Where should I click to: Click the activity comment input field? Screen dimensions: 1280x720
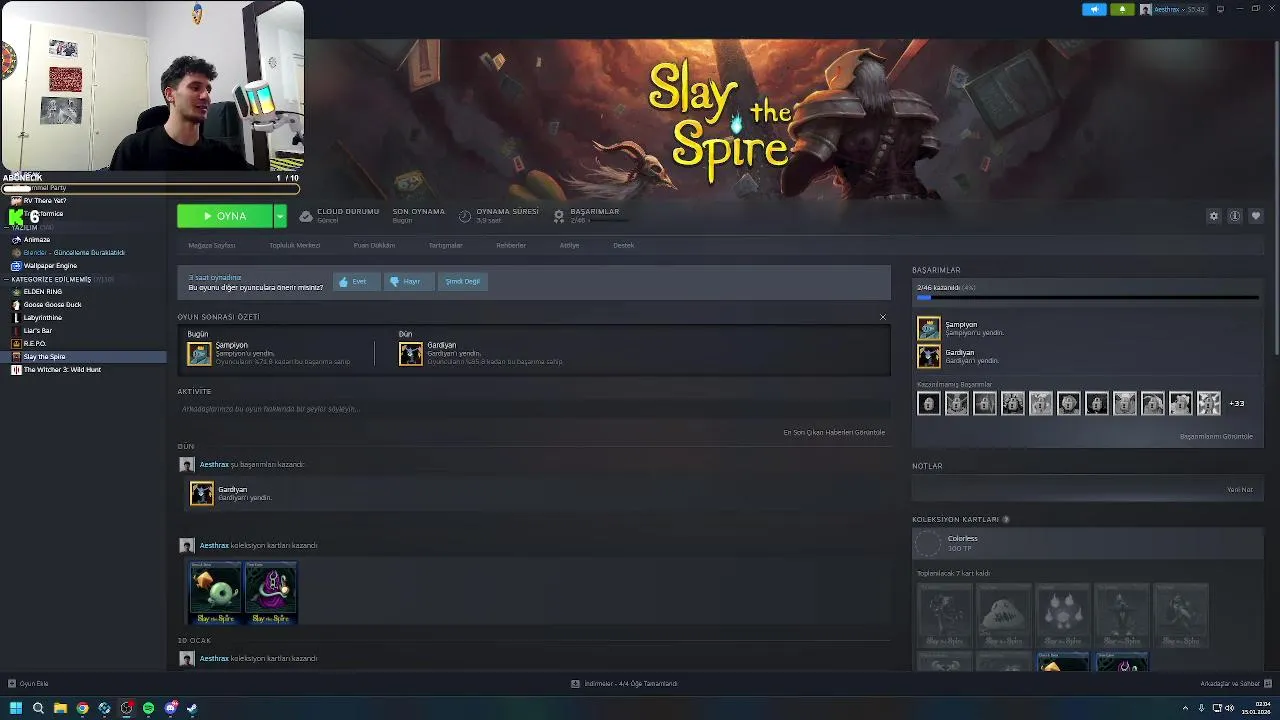pos(533,409)
